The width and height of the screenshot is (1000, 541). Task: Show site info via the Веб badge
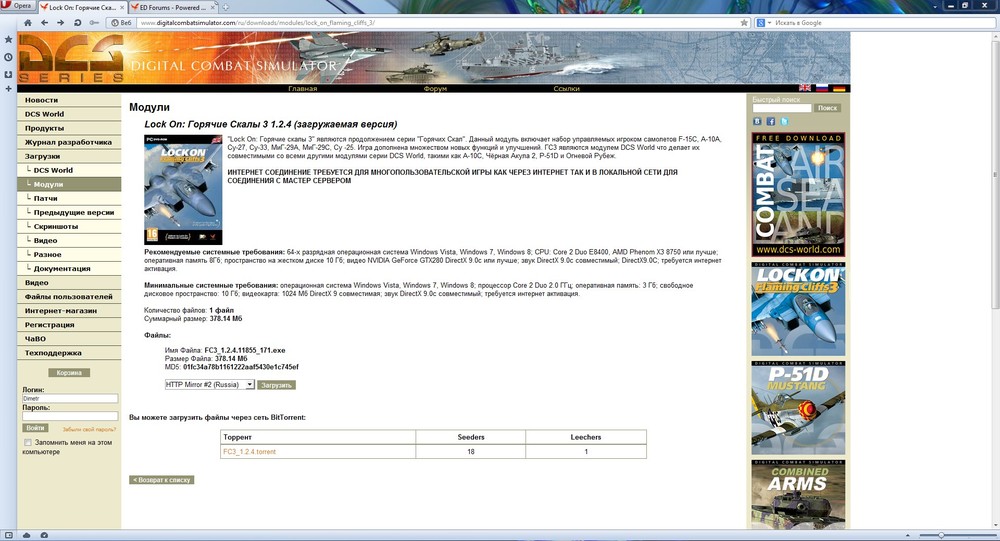[x=122, y=23]
